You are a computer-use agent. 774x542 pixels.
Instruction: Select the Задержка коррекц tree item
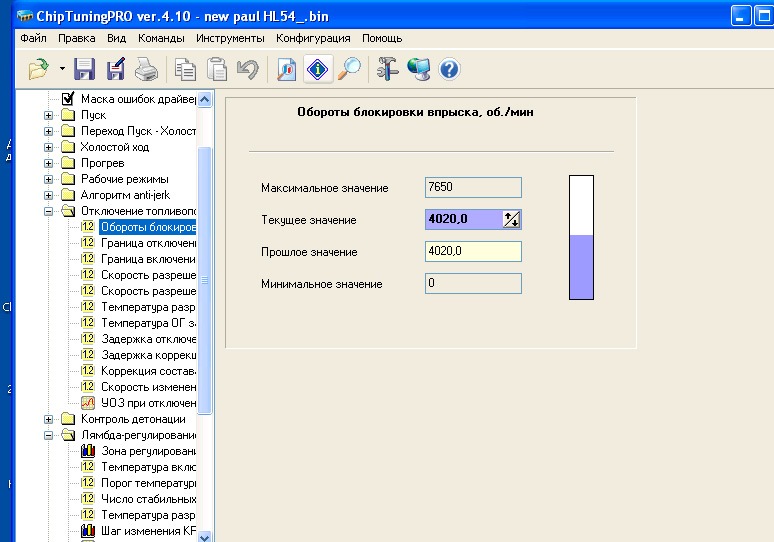[x=148, y=355]
